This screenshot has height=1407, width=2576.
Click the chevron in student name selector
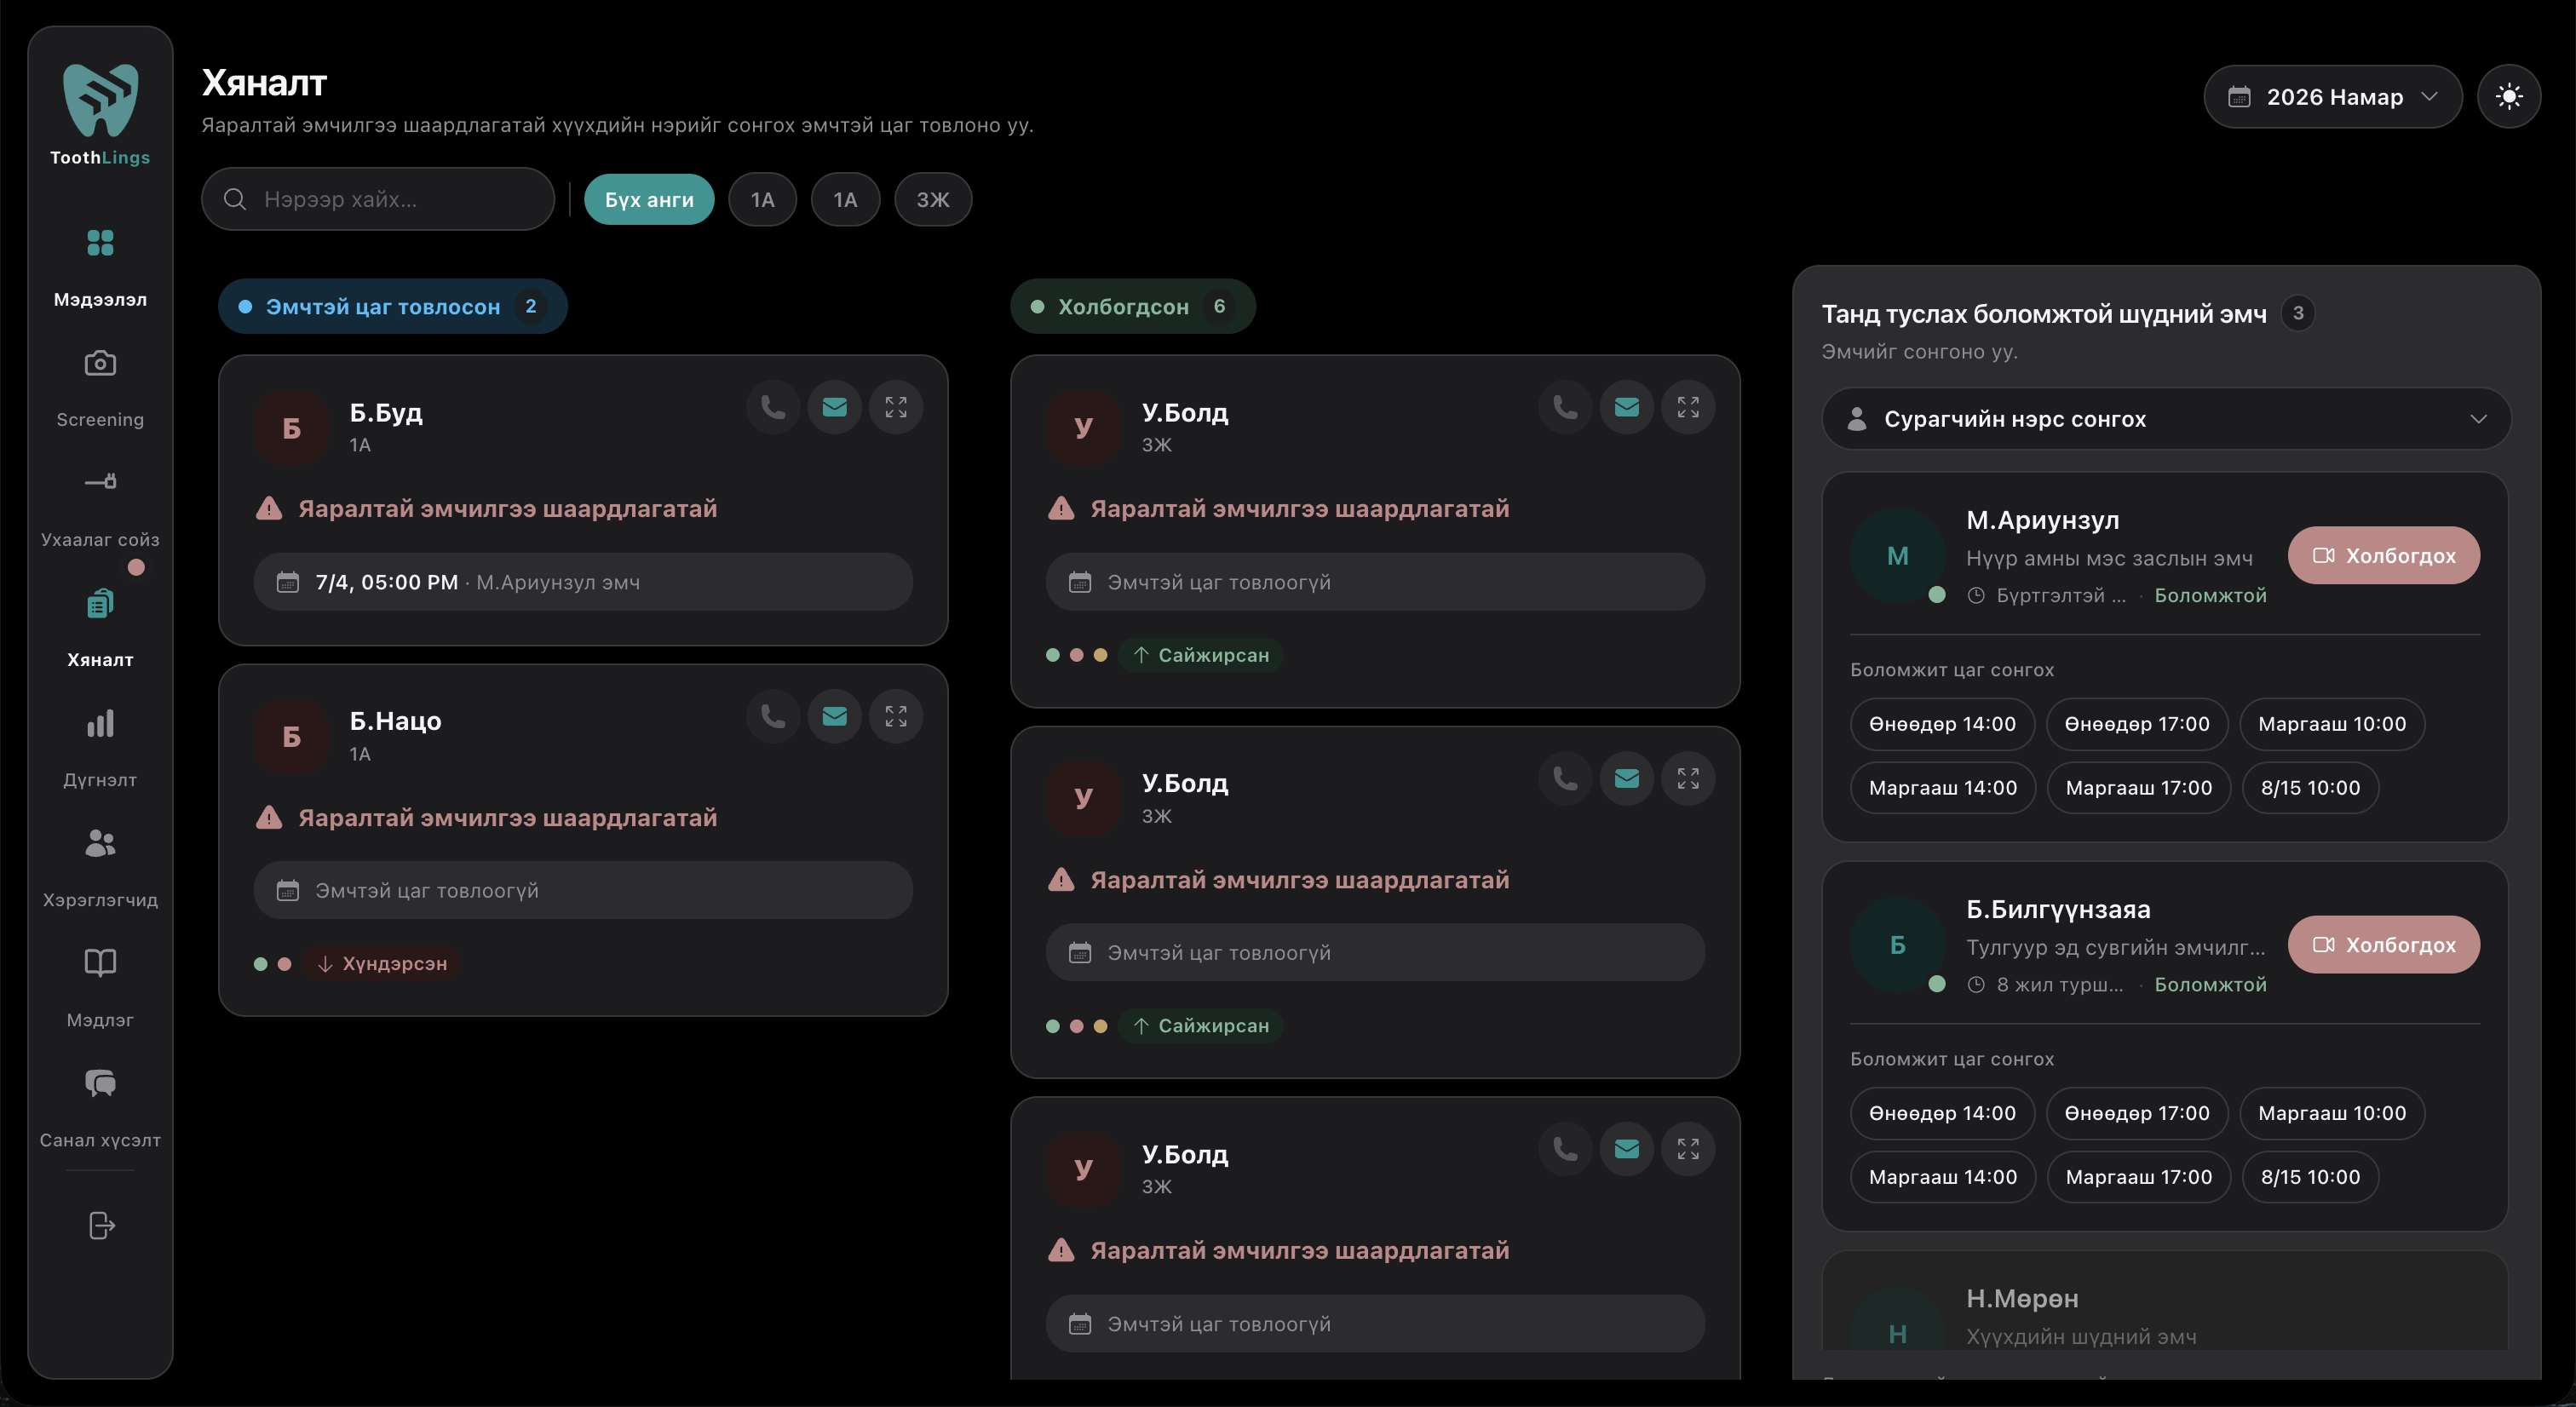pos(2478,419)
